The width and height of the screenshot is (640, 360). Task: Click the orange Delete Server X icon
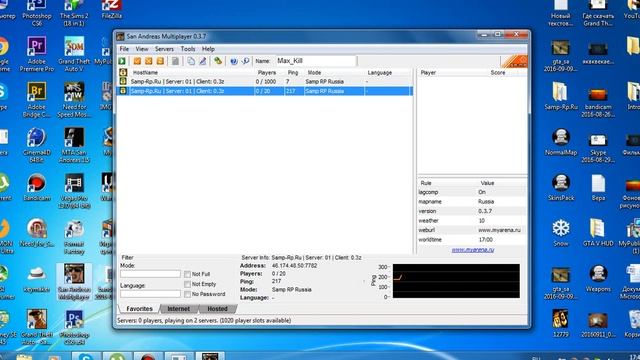[149, 61]
